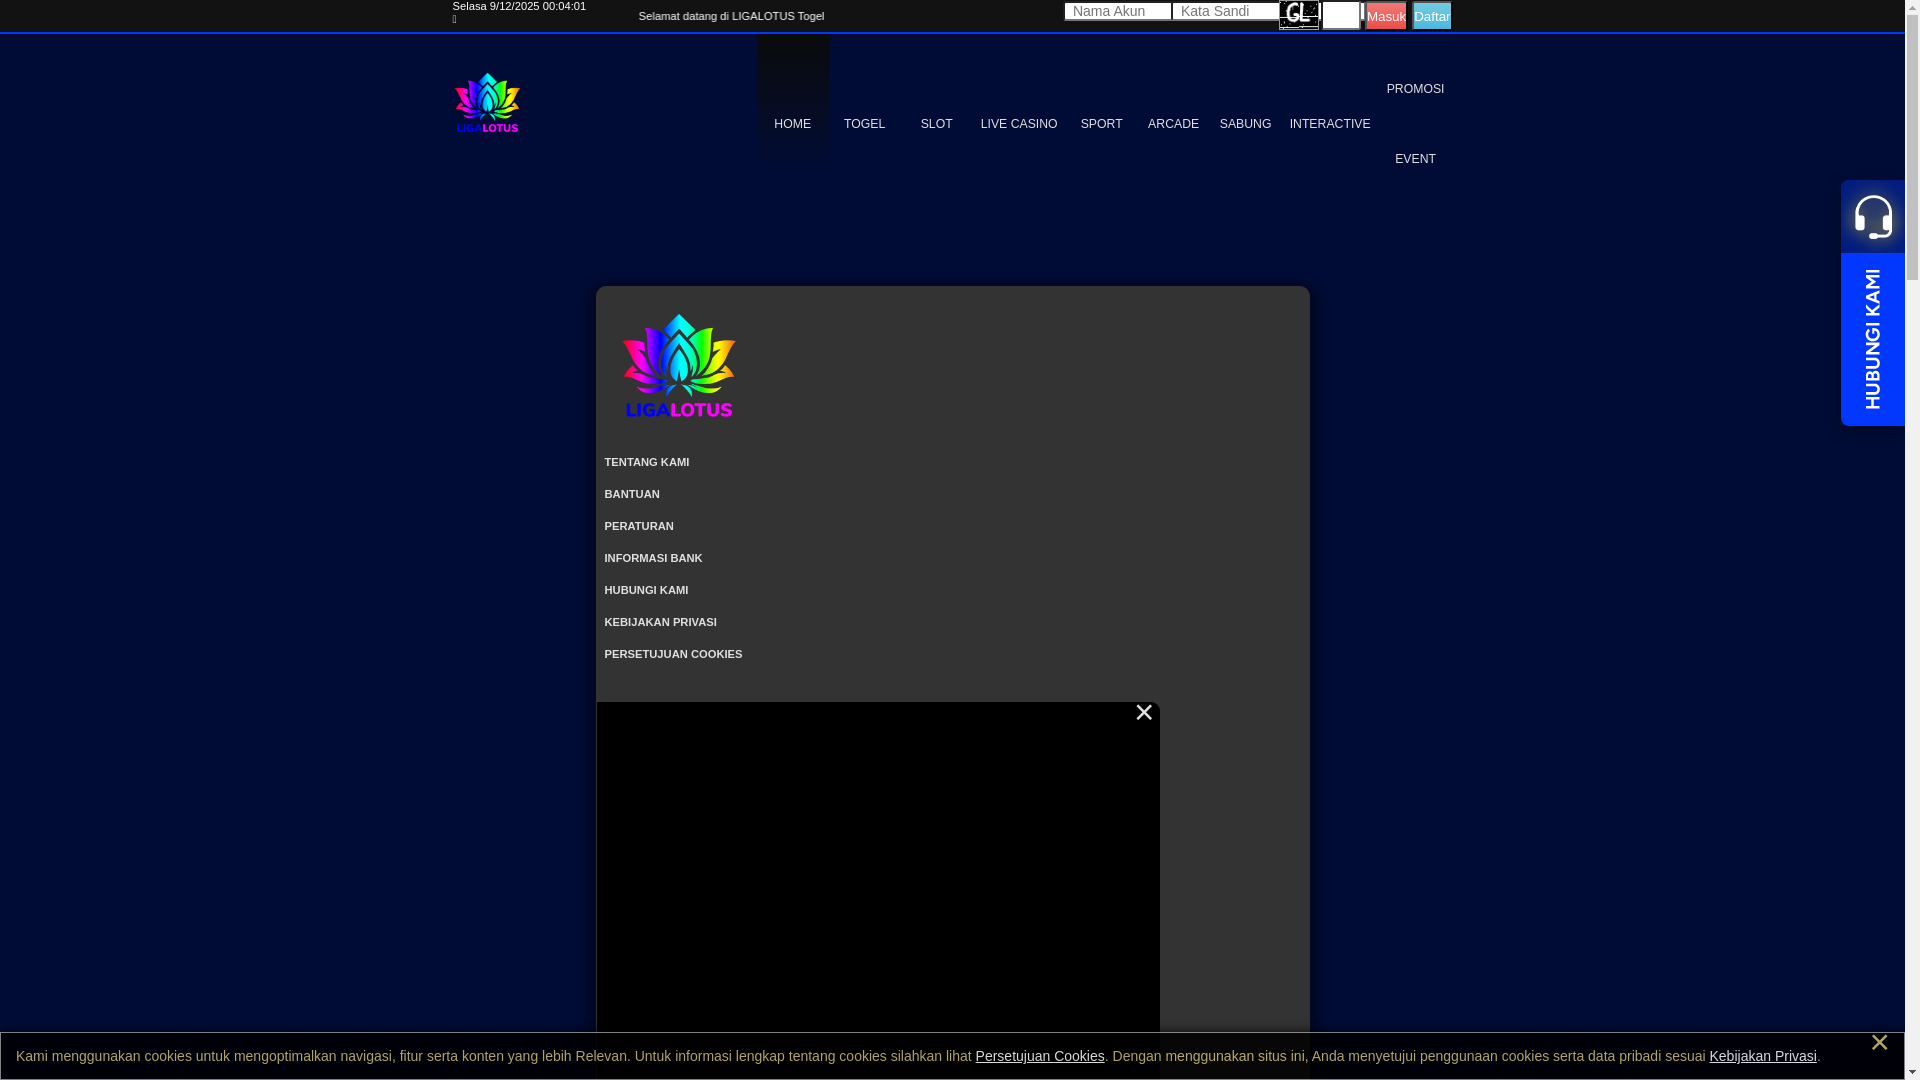1920x1080 pixels.
Task: Open the SABUNG menu item
Action: tap(1245, 124)
